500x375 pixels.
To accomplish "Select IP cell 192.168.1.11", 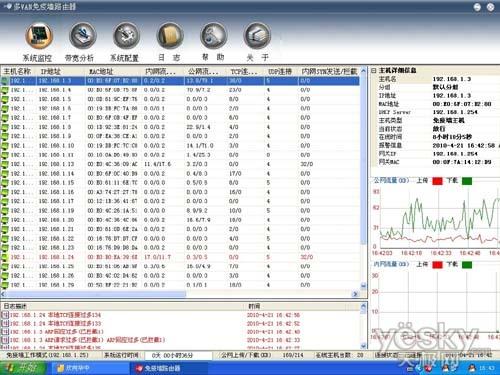I will (x=56, y=155).
